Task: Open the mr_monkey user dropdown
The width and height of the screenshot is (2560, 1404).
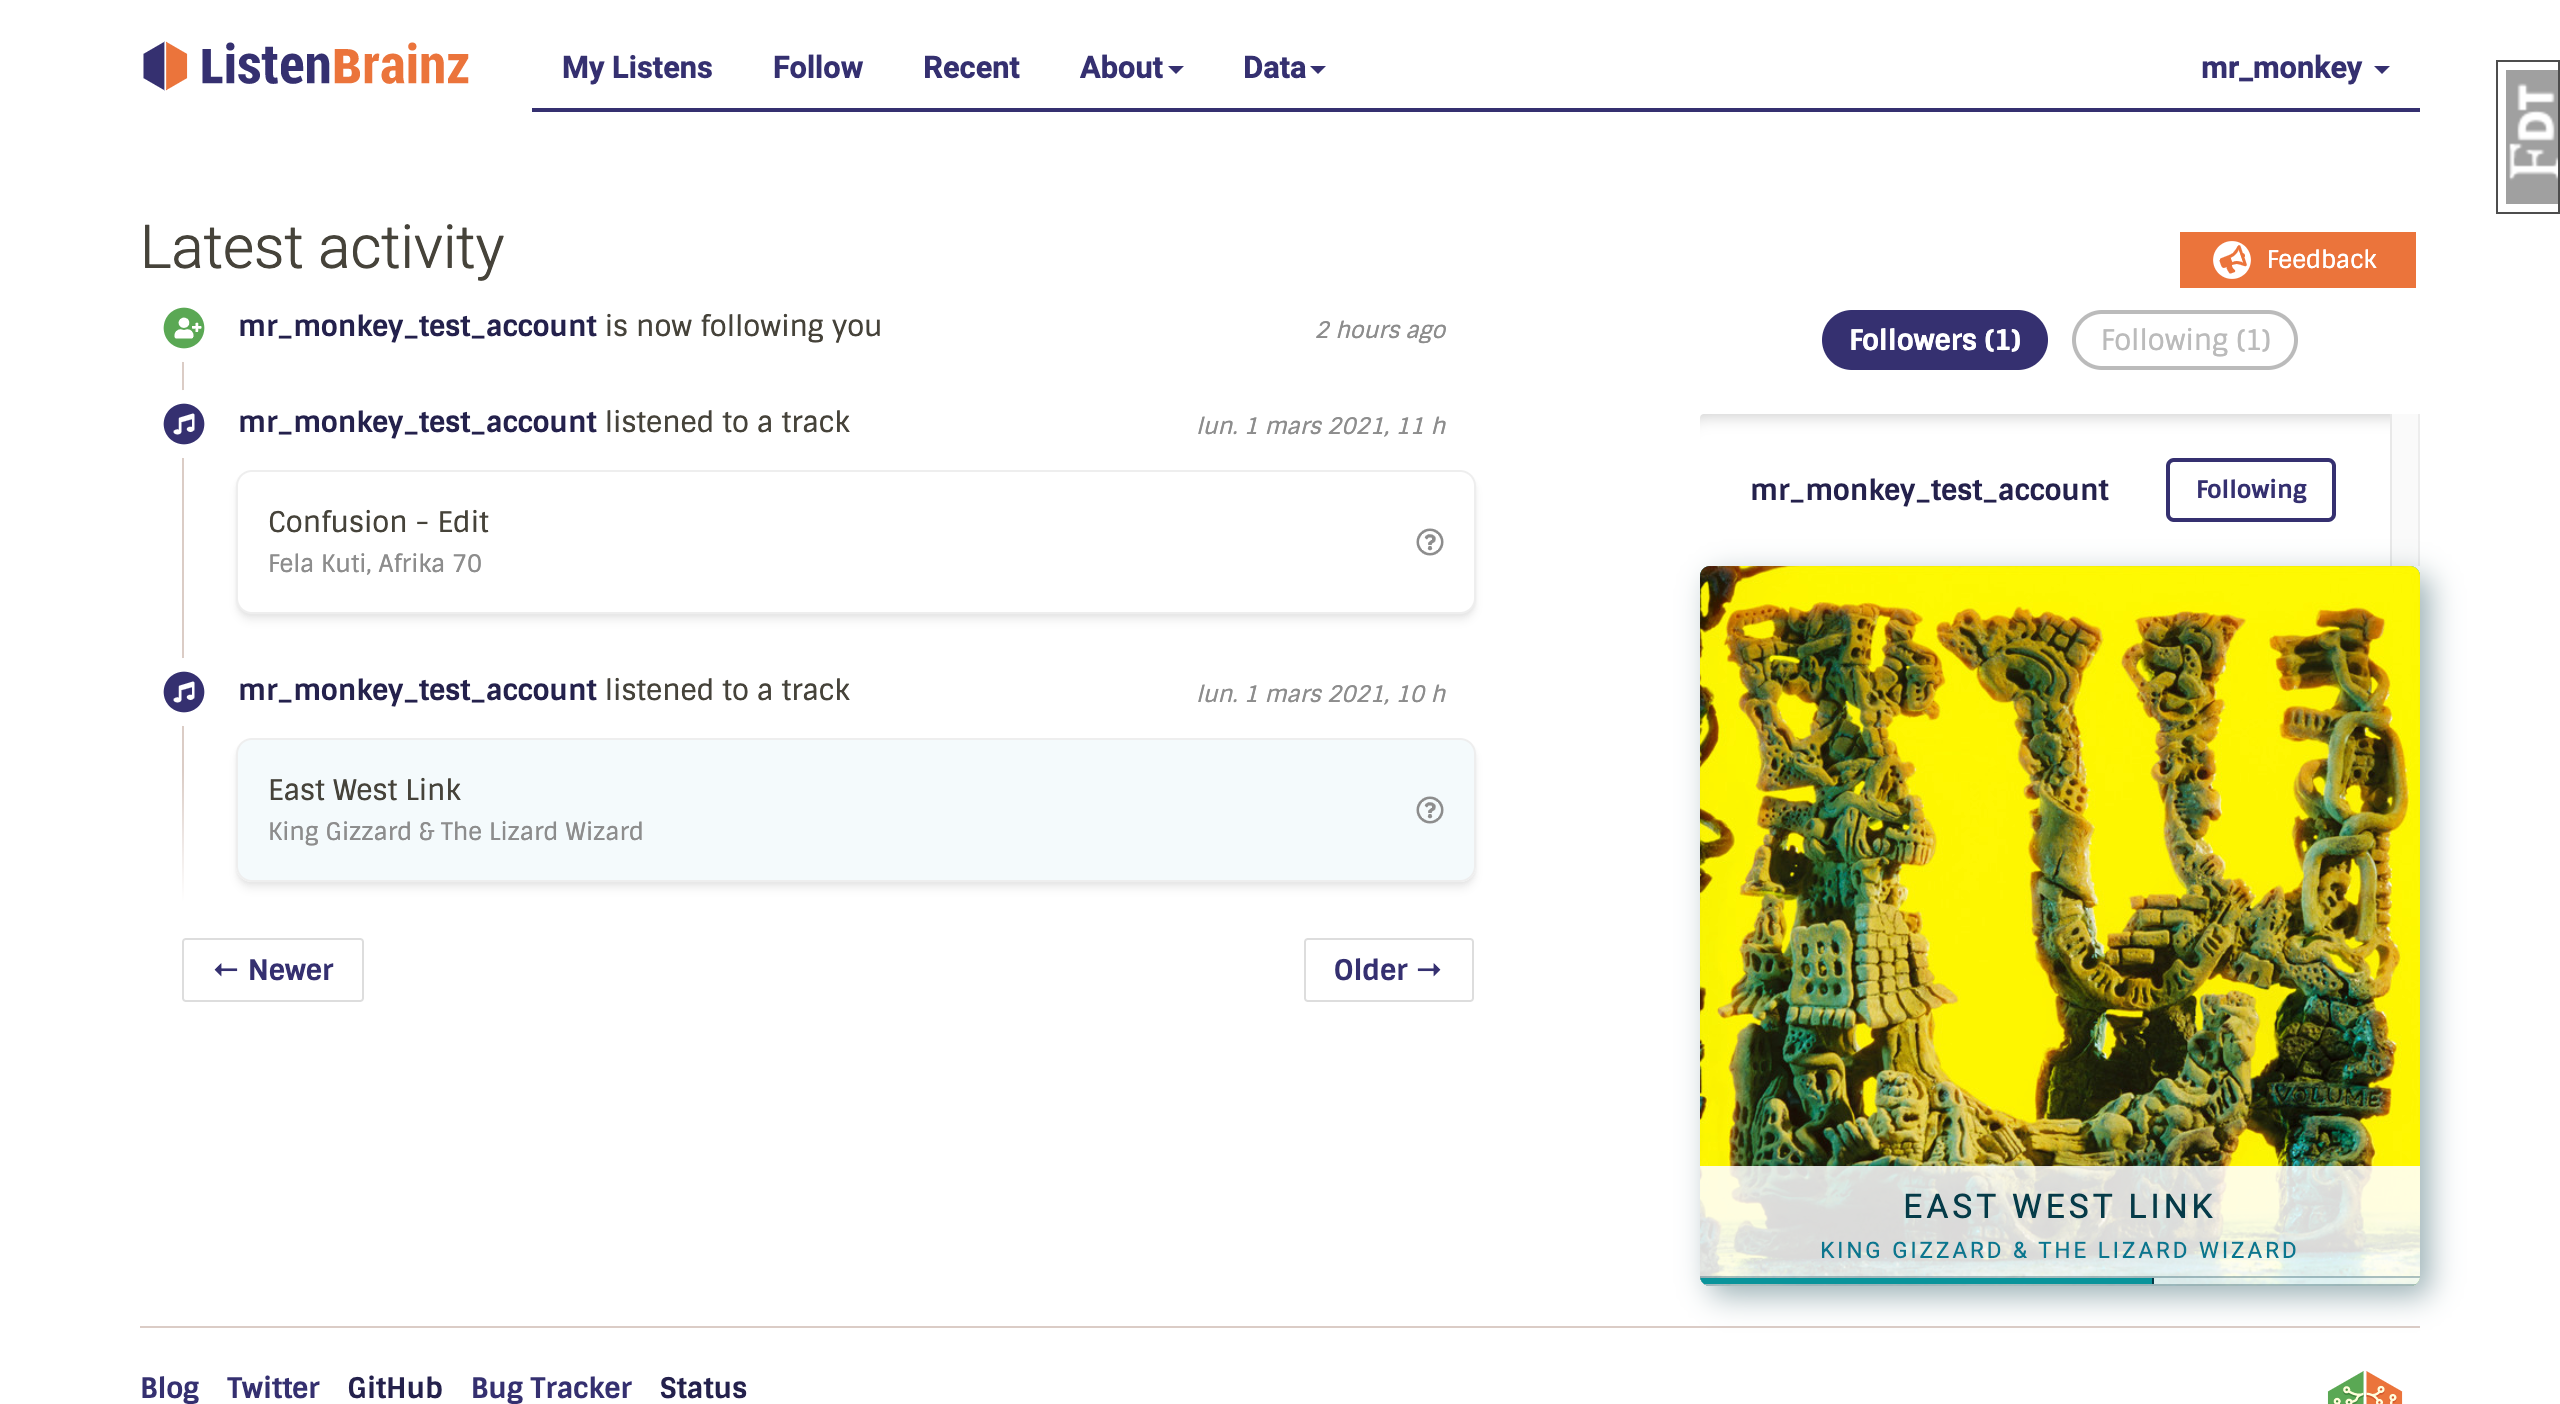Action: pos(2293,68)
